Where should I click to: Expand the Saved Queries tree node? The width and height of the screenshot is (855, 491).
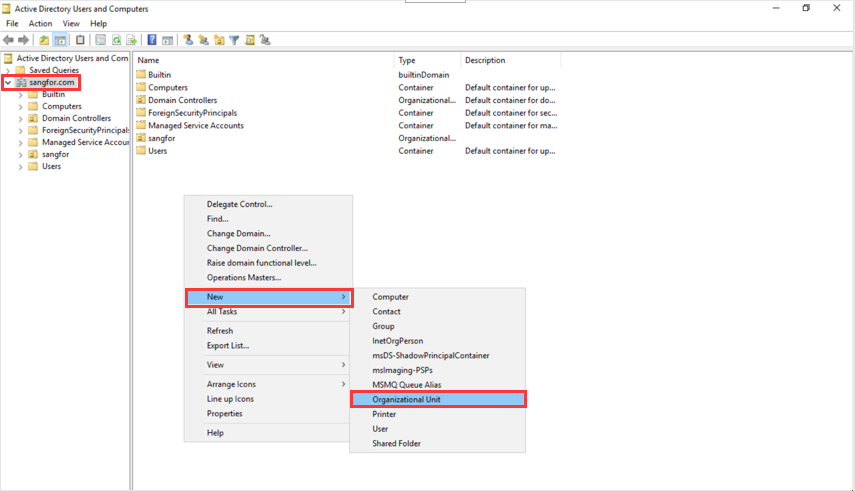pyautogui.click(x=8, y=70)
